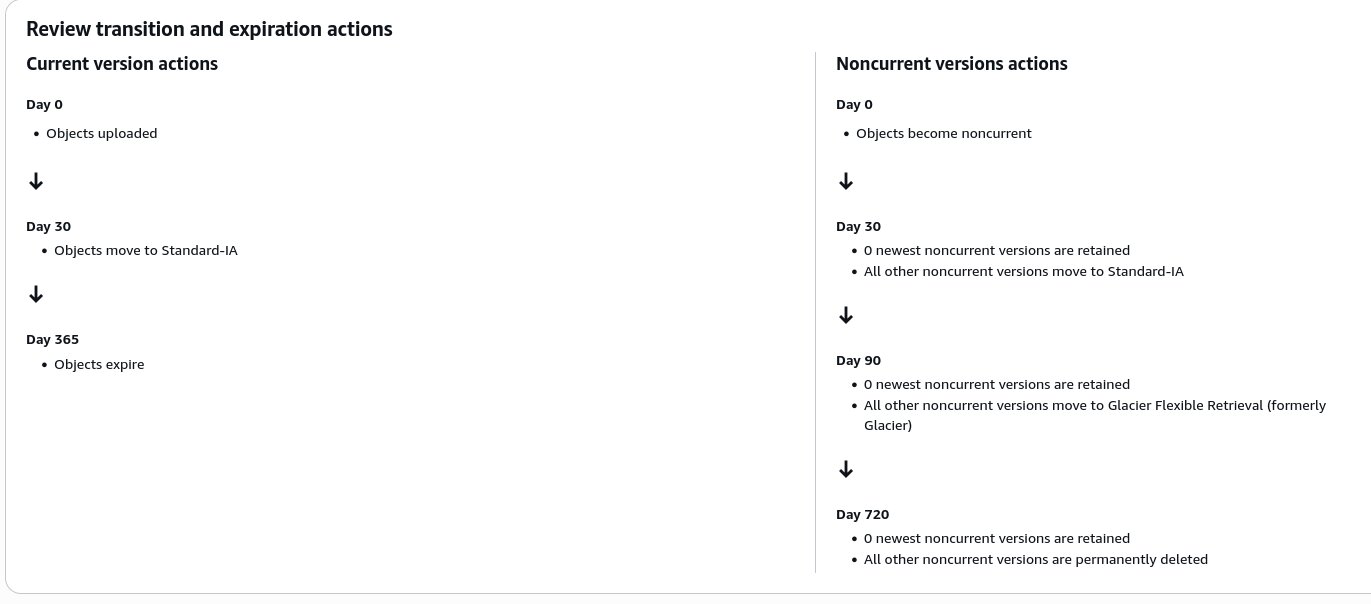Click the down arrow above the Day 90 label
Image resolution: width=1371 pixels, height=604 pixels.
tap(846, 315)
